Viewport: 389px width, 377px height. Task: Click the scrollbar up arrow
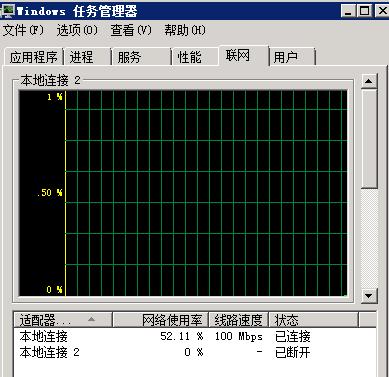click(x=369, y=81)
